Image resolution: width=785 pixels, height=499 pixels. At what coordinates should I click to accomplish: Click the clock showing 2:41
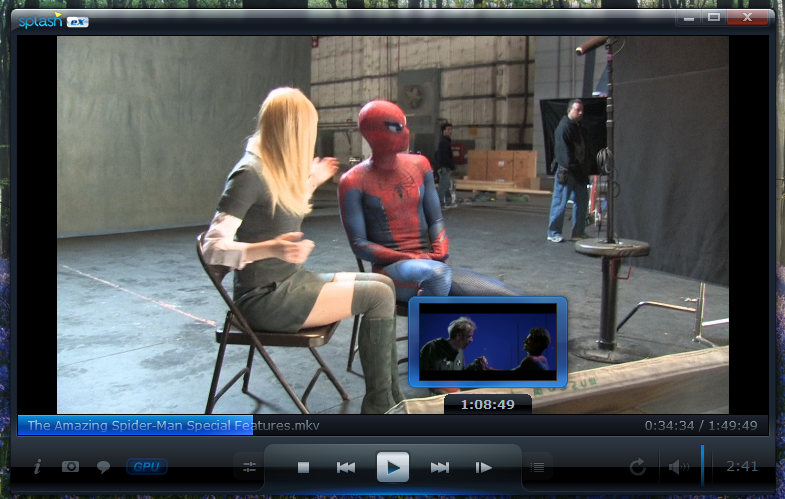coord(742,466)
